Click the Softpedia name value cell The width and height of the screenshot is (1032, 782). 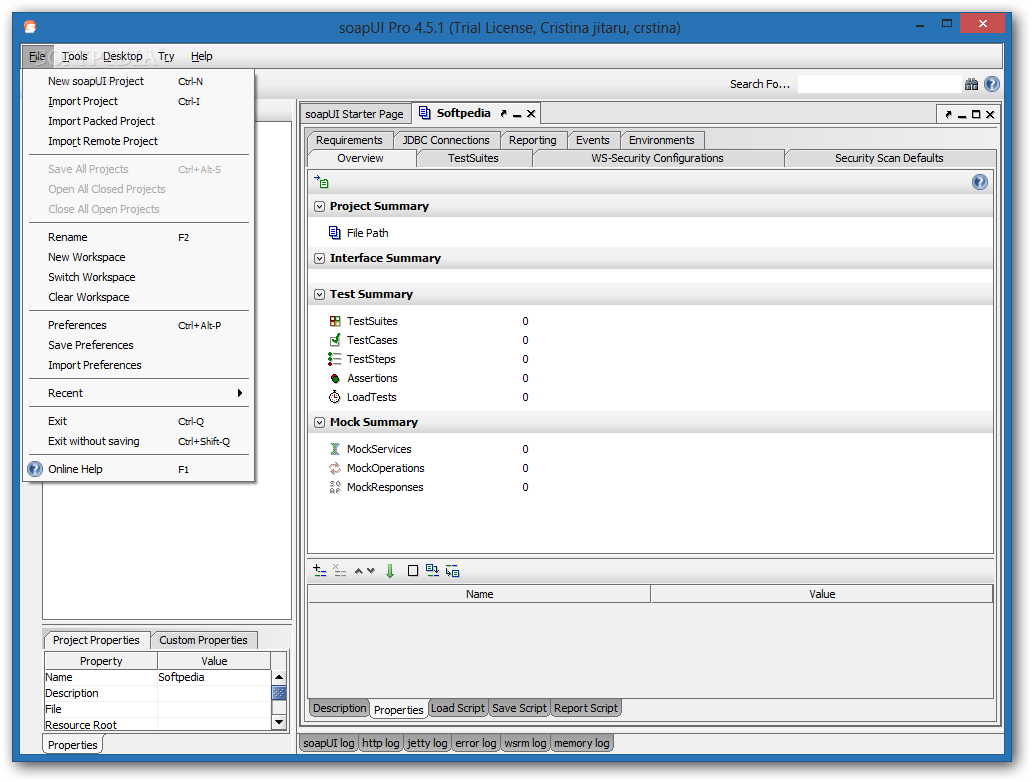tap(214, 677)
